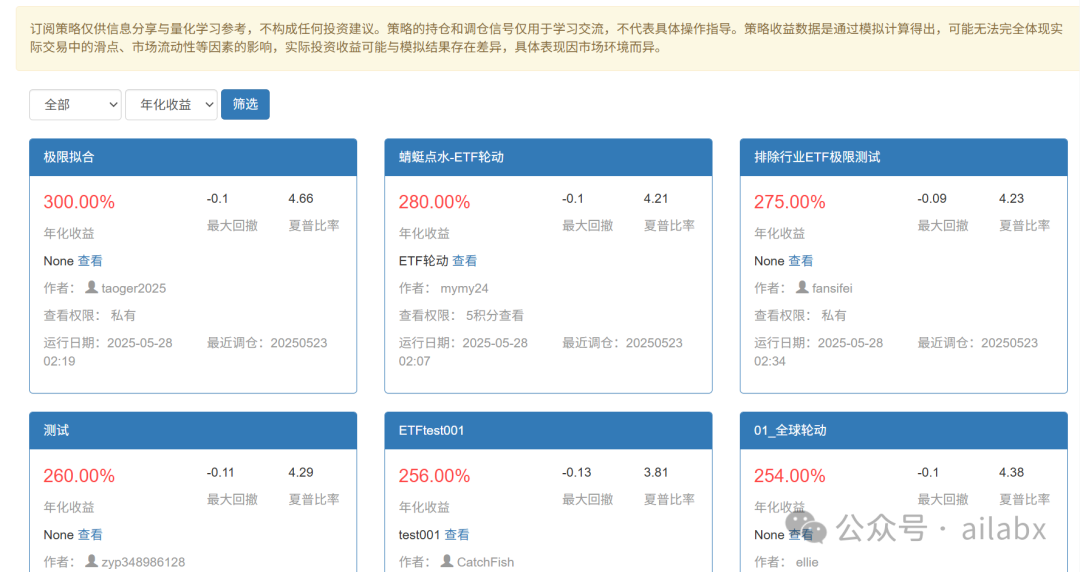
Task: Click the -0.11 max drawdown value
Action: coord(220,472)
